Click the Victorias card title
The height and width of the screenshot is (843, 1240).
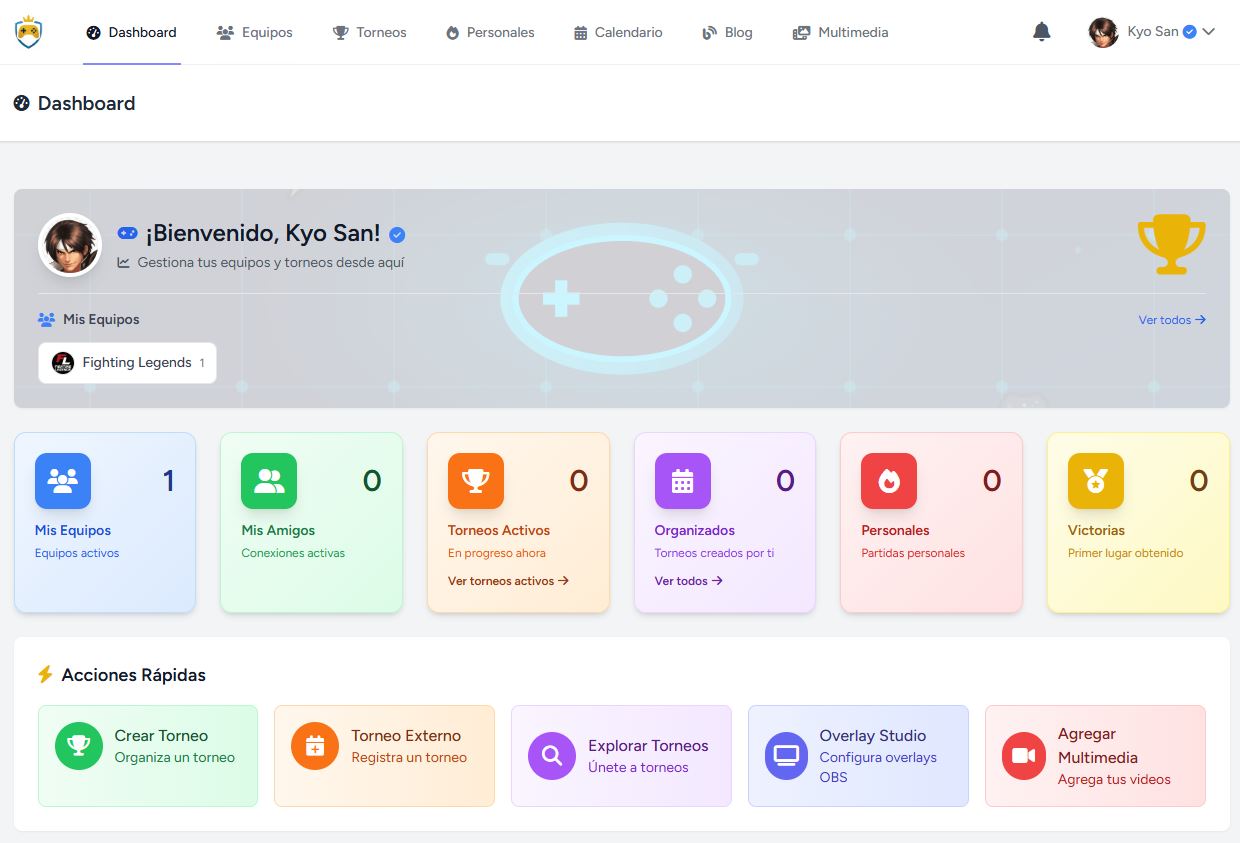point(1096,531)
